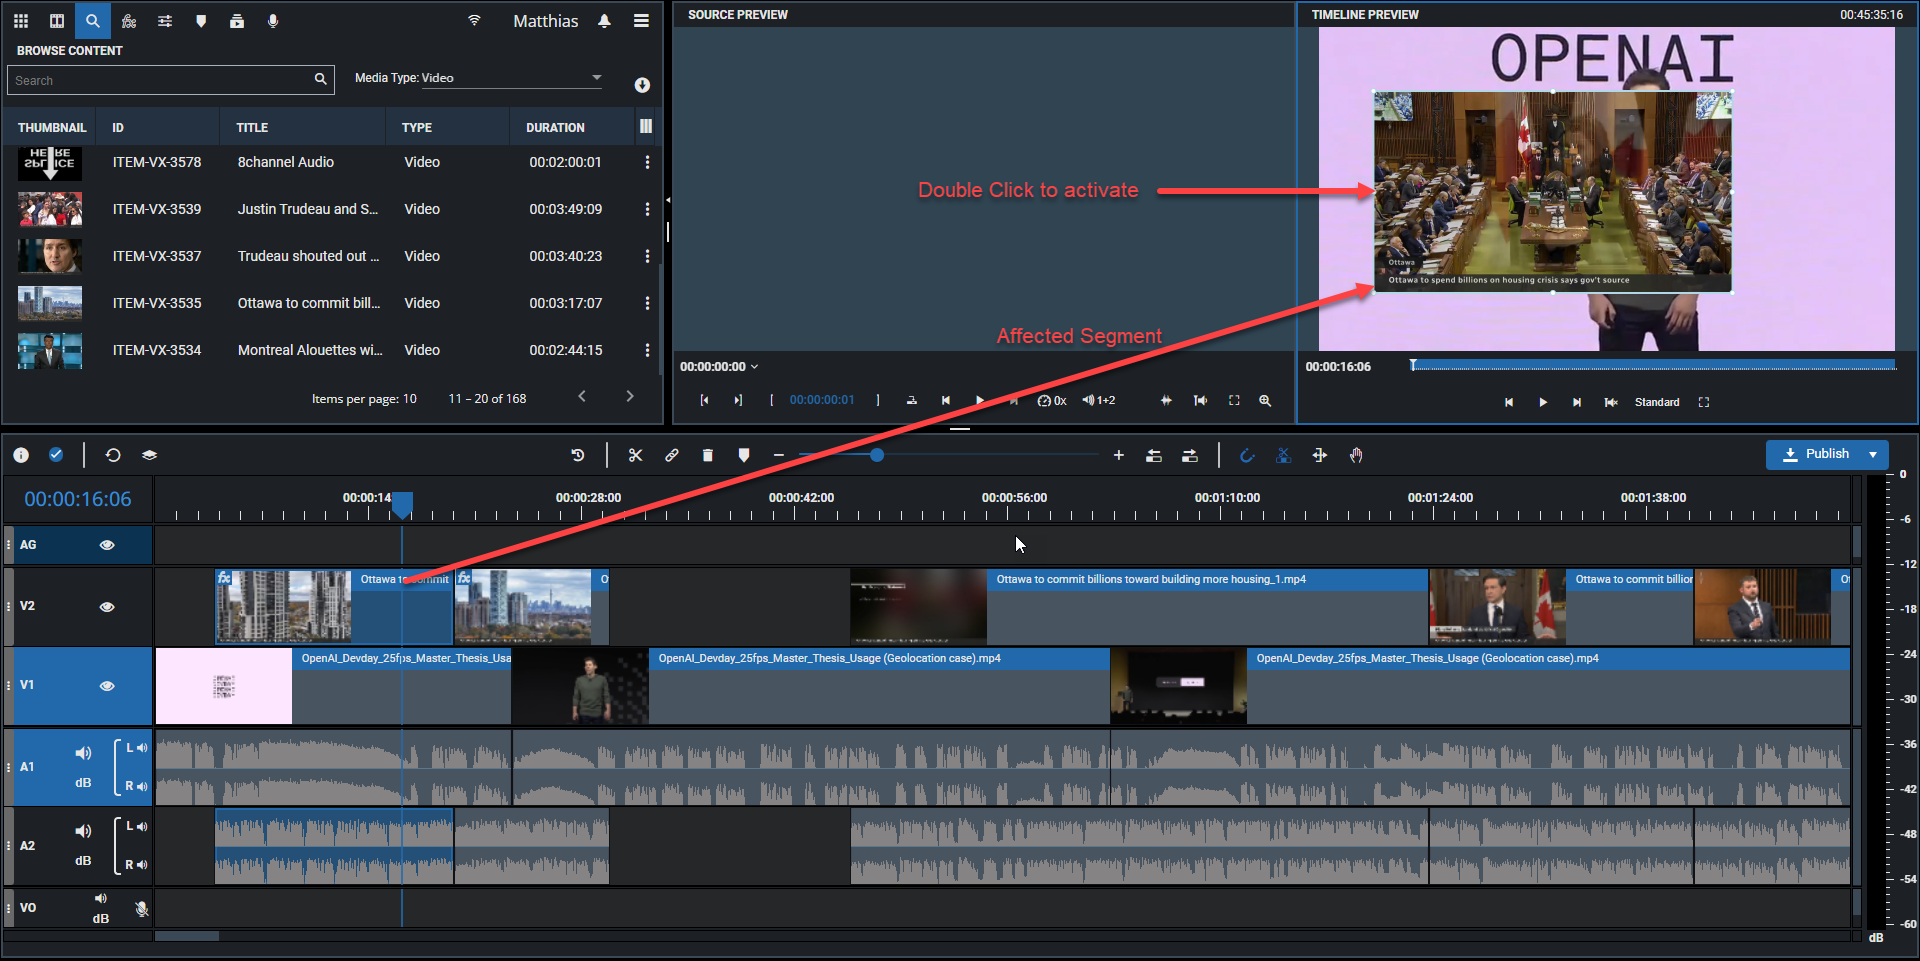
Task: Toggle visibility of the V1 track
Action: pyautogui.click(x=107, y=686)
